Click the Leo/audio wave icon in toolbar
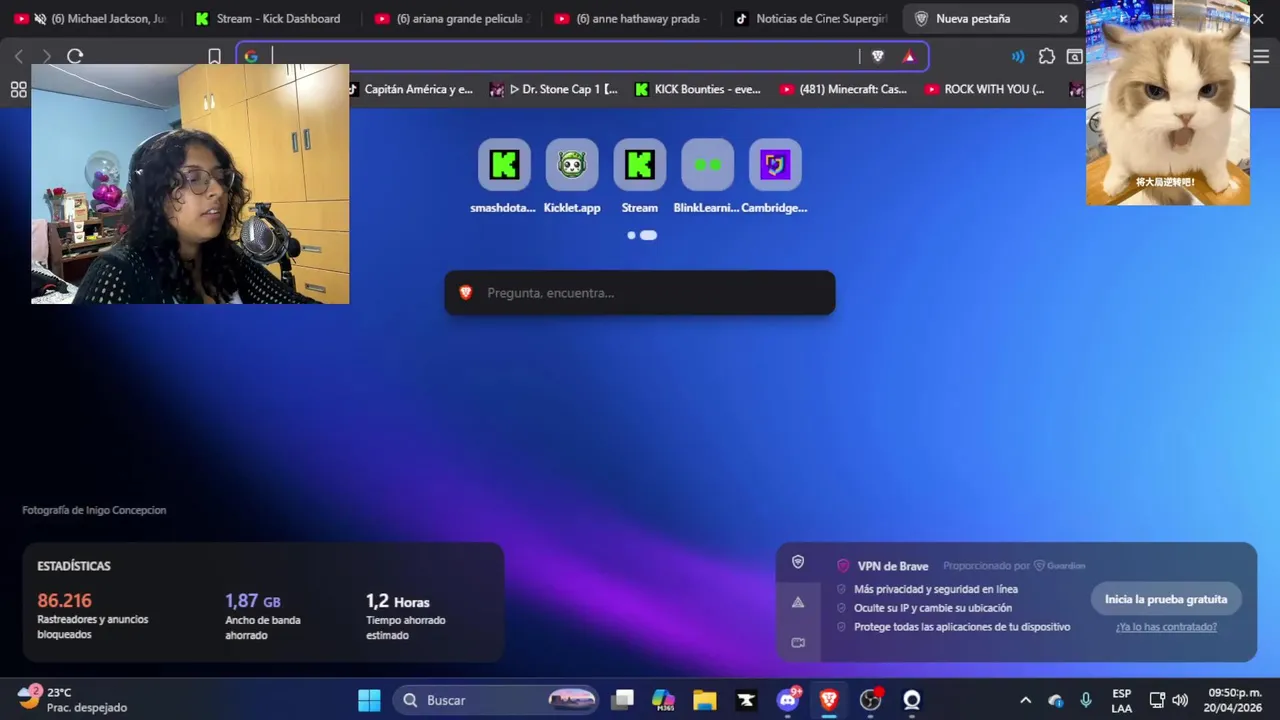 1018,57
